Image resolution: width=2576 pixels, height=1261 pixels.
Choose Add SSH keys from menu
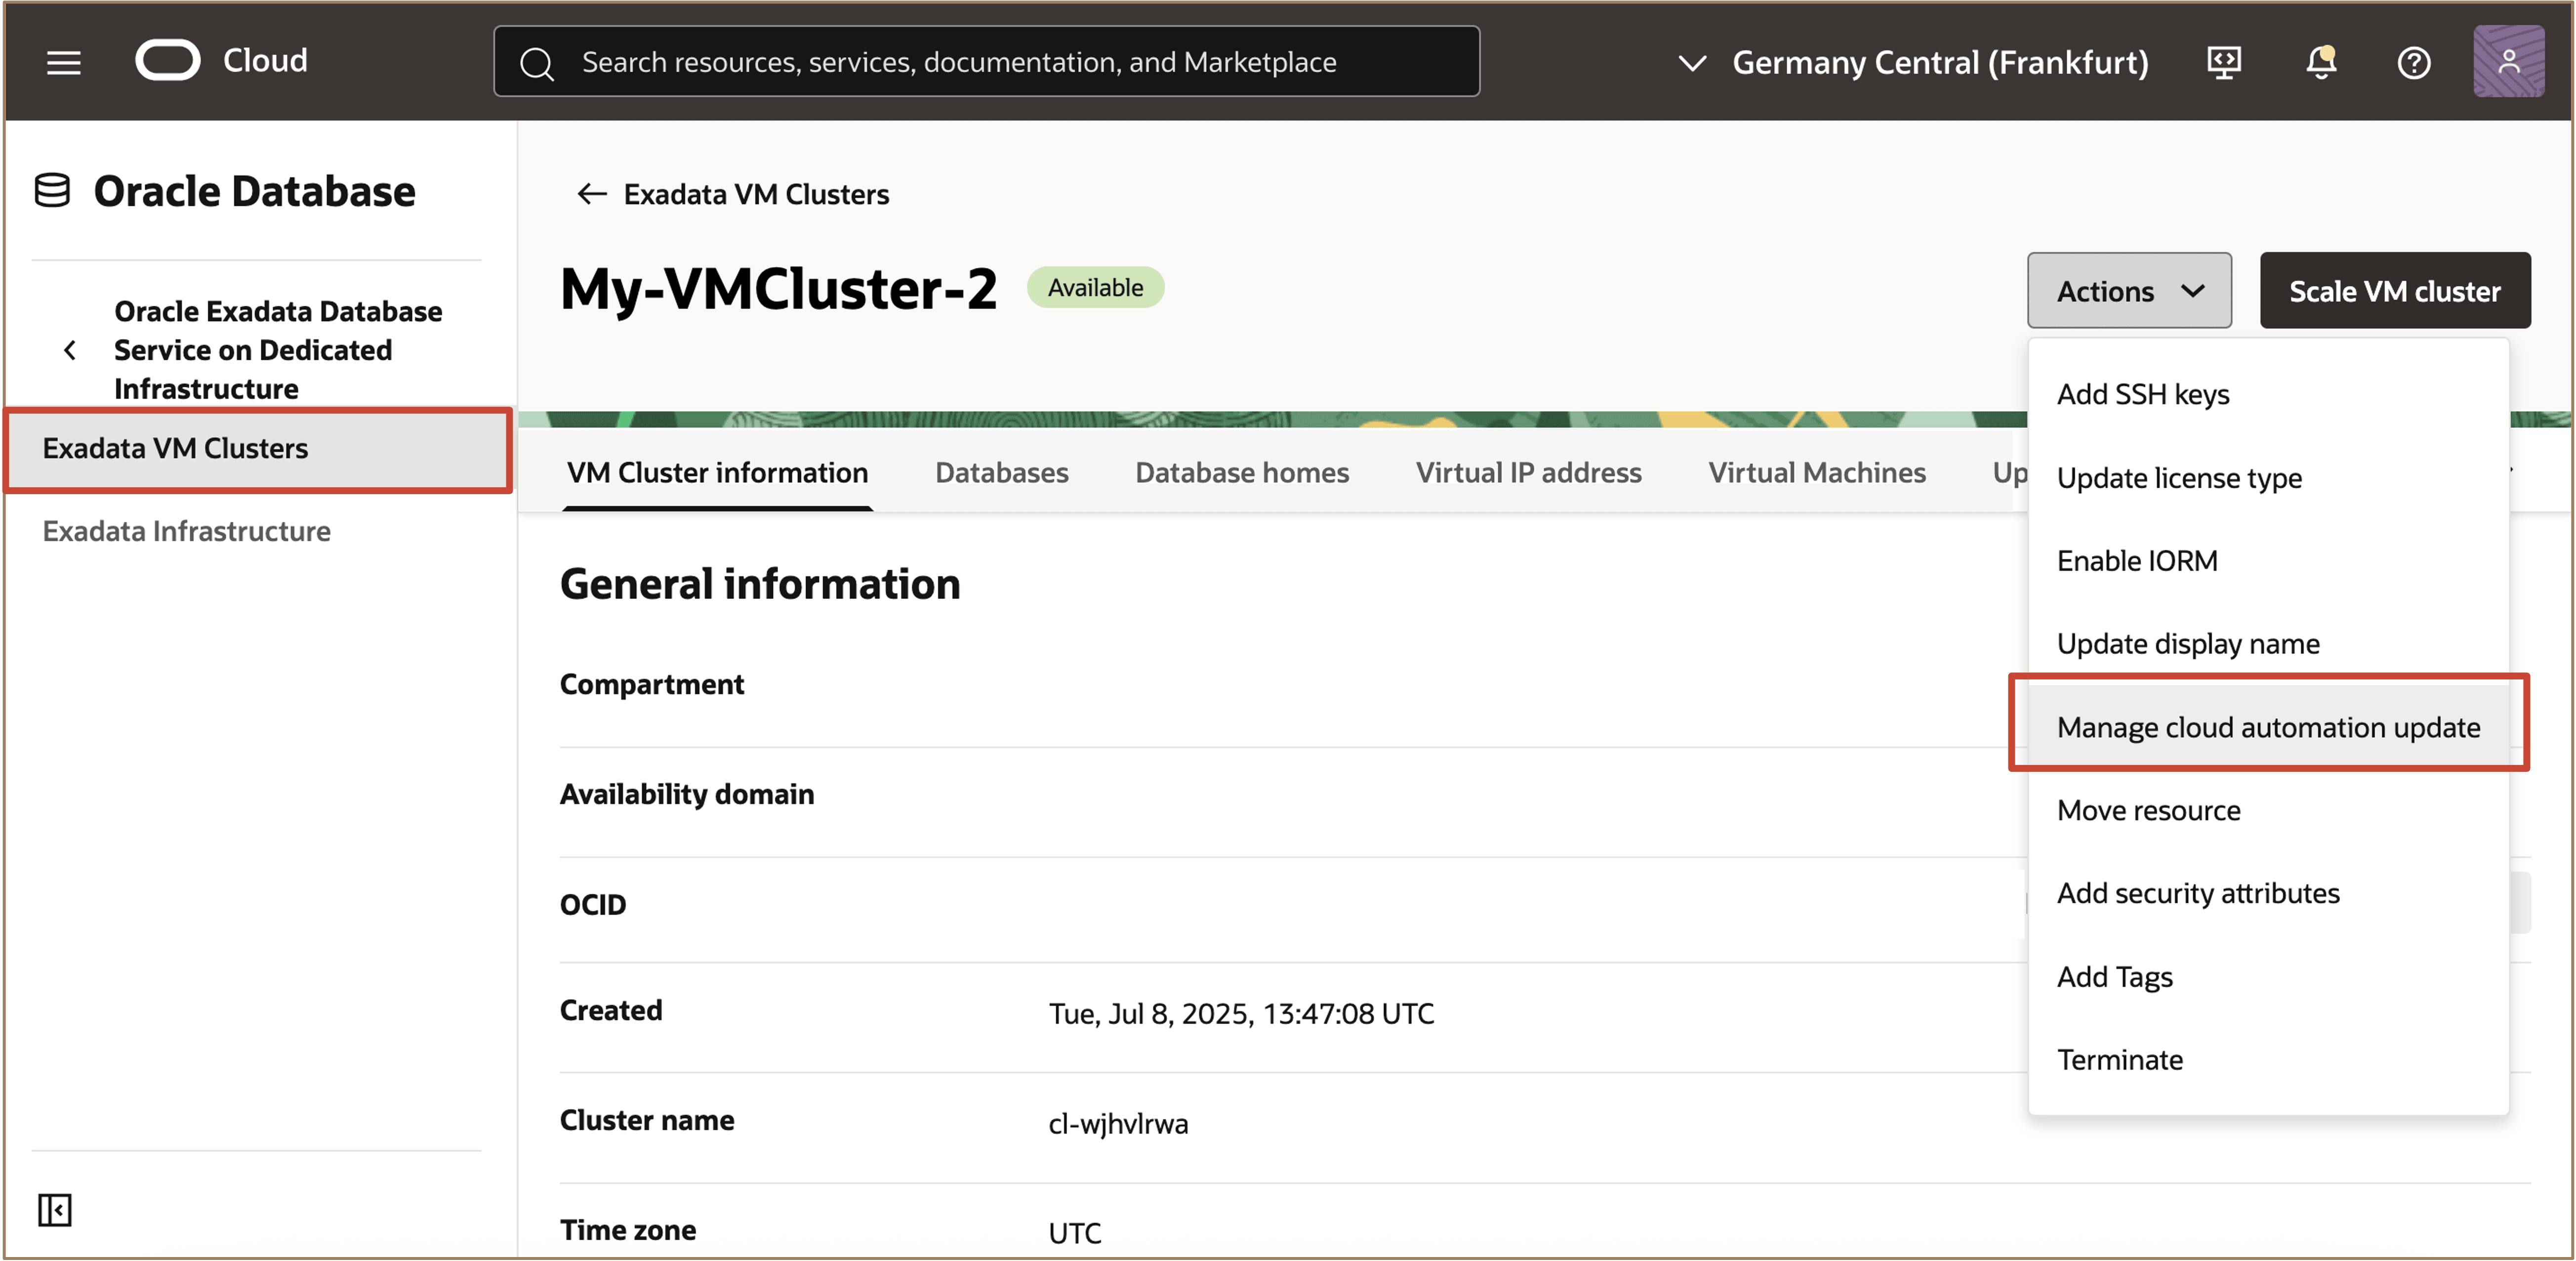(x=2267, y=394)
